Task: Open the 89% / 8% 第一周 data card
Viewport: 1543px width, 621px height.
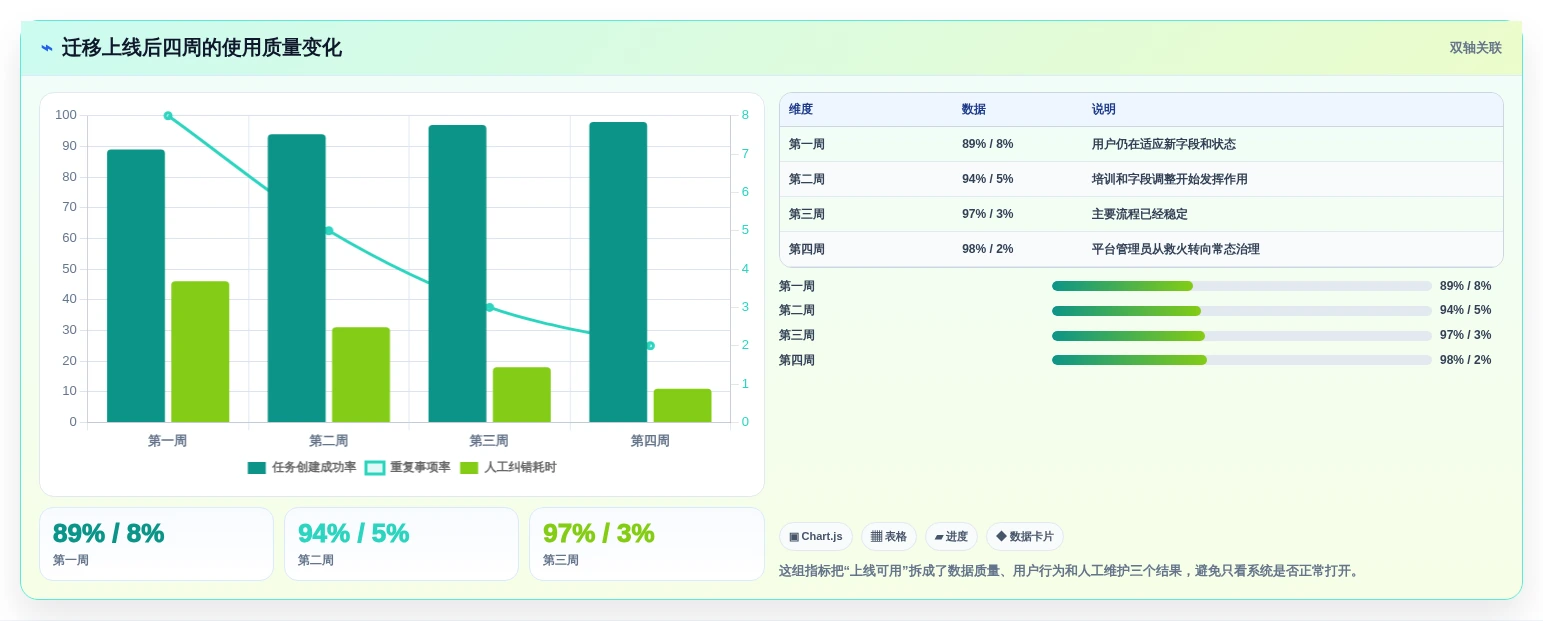Action: [x=156, y=544]
